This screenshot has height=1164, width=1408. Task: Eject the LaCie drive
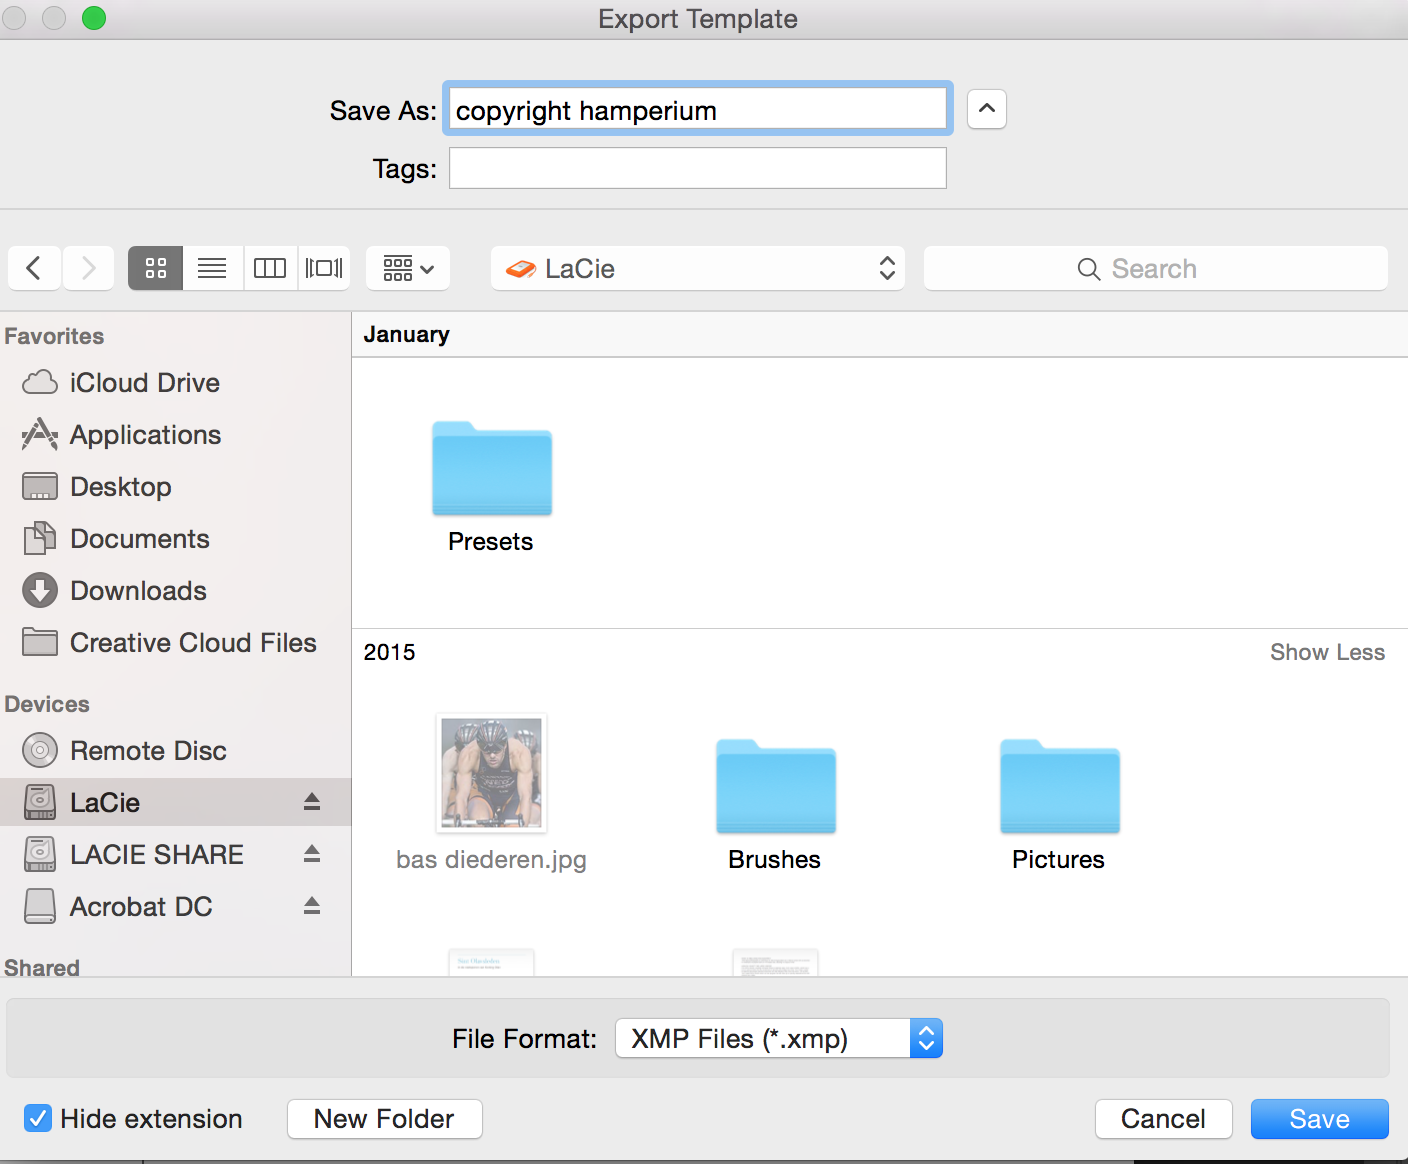click(311, 802)
